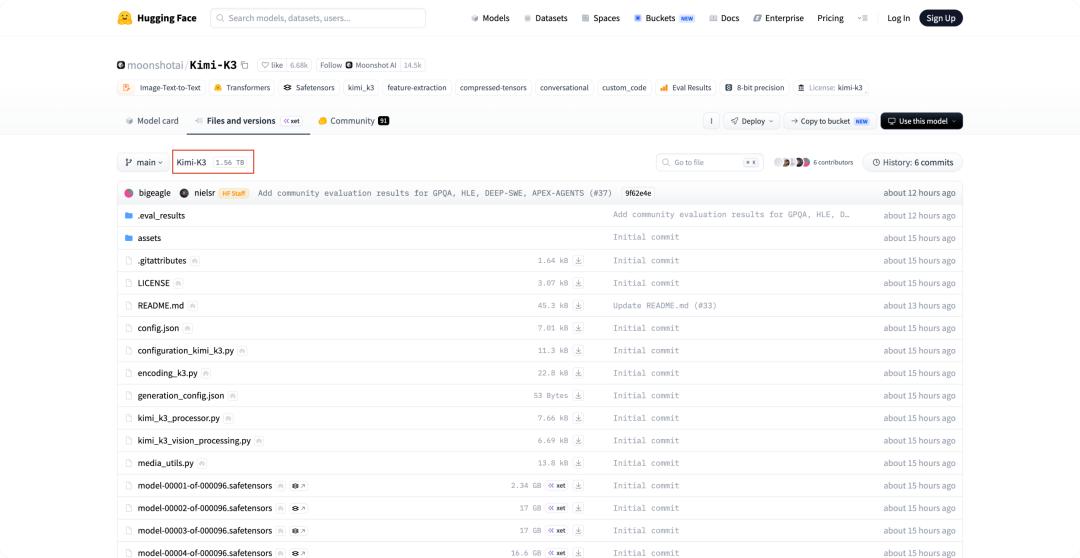Download the LICENSE file

pos(579,283)
